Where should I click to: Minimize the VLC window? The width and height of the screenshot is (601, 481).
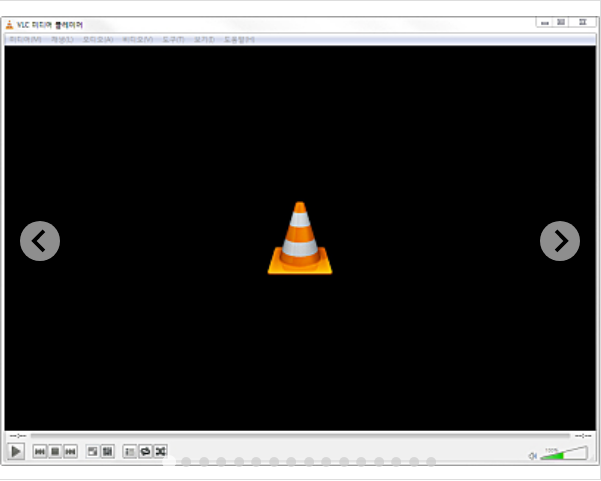click(x=545, y=23)
